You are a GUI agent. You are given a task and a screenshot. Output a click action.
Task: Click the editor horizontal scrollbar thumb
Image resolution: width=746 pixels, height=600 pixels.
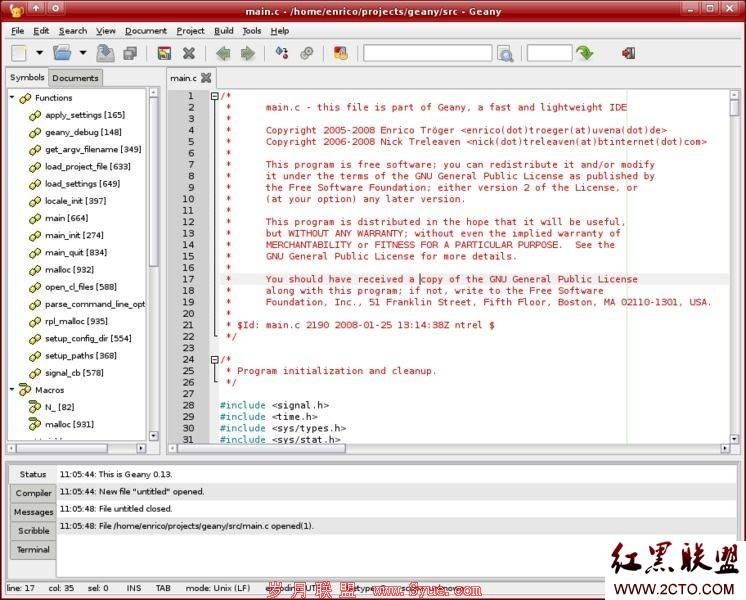[262, 448]
